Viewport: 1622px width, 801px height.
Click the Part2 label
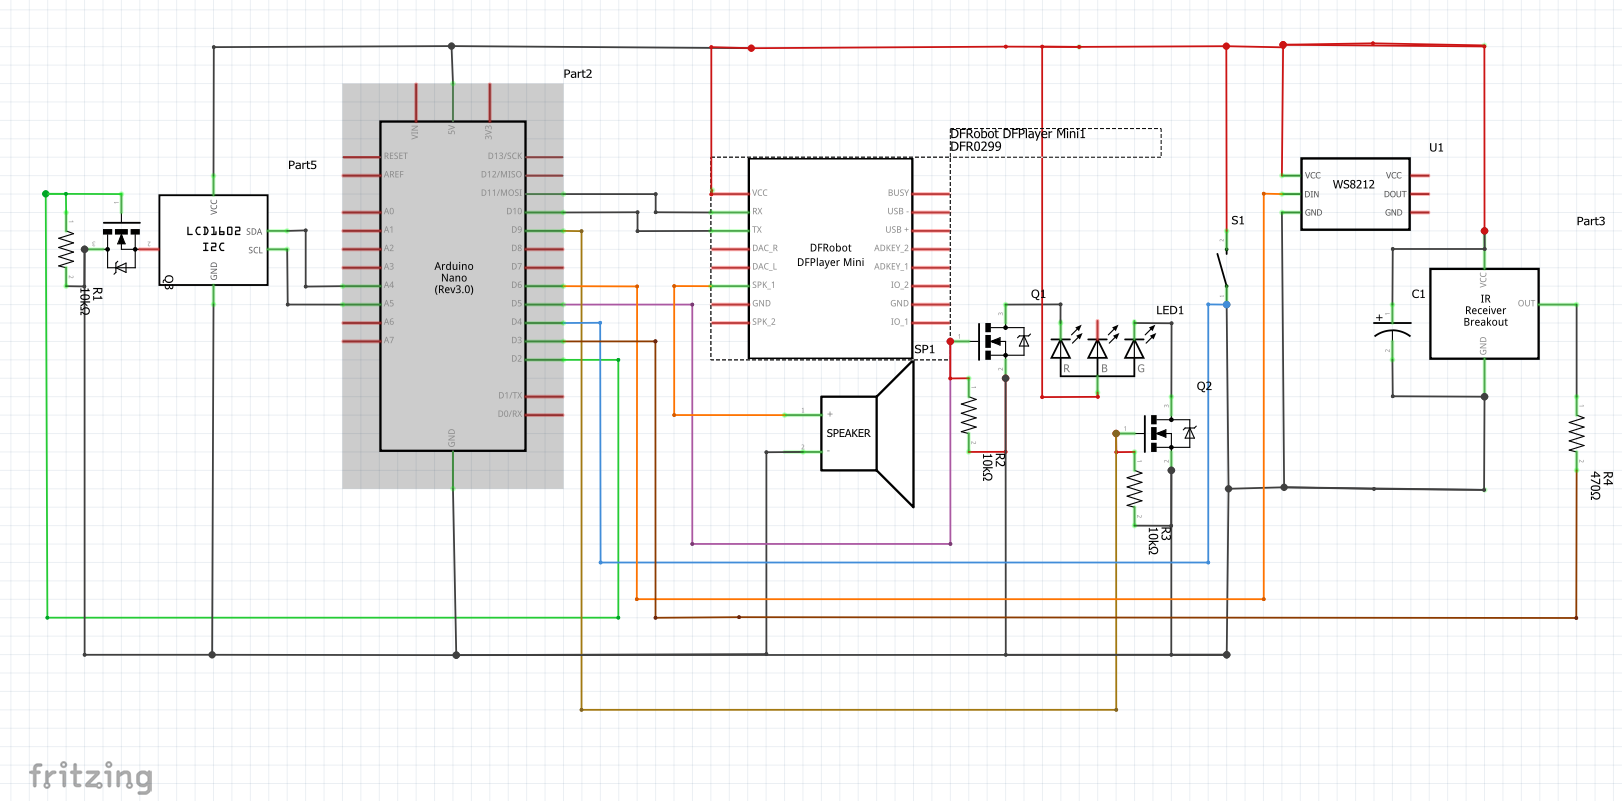point(578,74)
